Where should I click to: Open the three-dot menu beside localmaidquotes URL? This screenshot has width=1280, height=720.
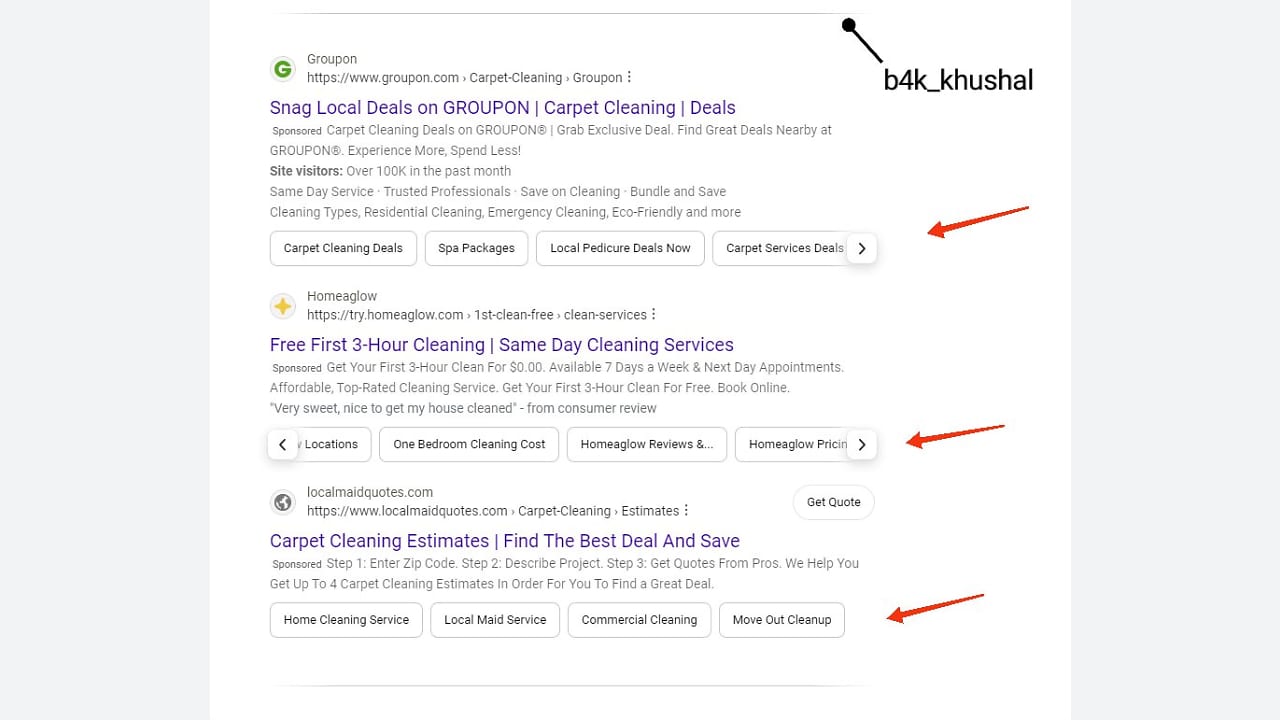click(x=686, y=510)
